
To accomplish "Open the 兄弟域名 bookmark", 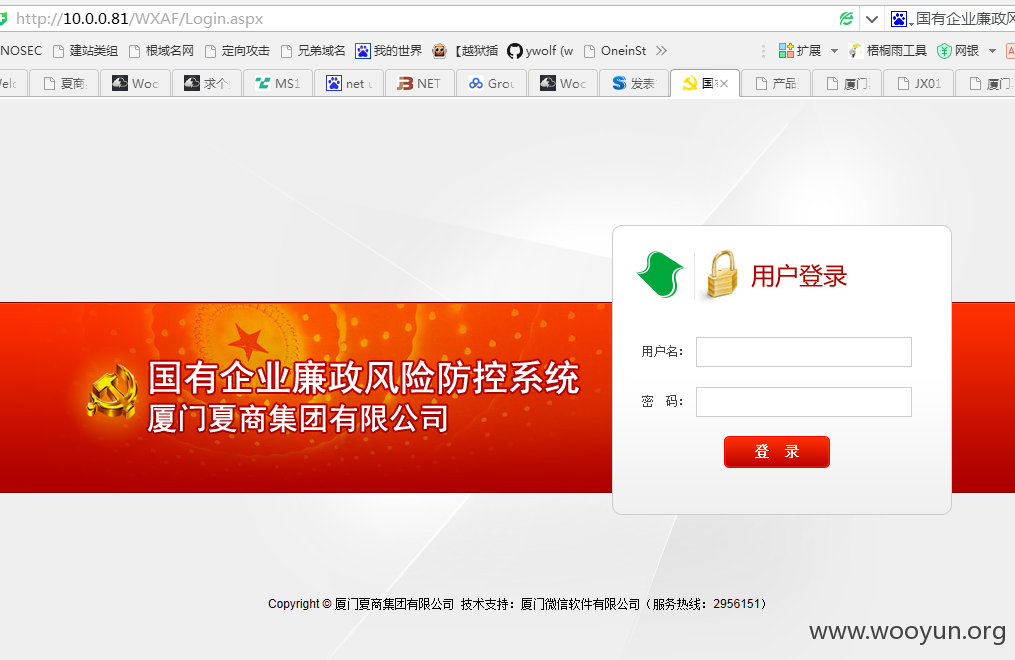I will coord(313,50).
